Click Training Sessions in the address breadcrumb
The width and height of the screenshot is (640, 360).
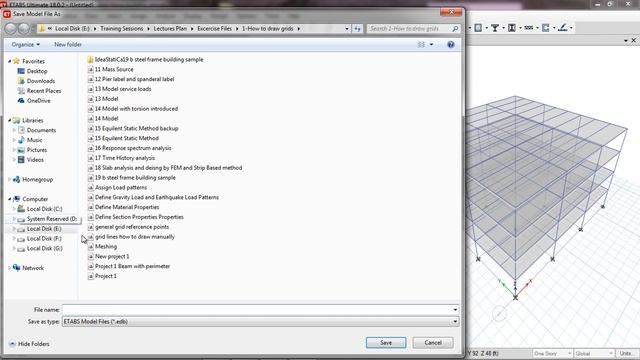122,29
